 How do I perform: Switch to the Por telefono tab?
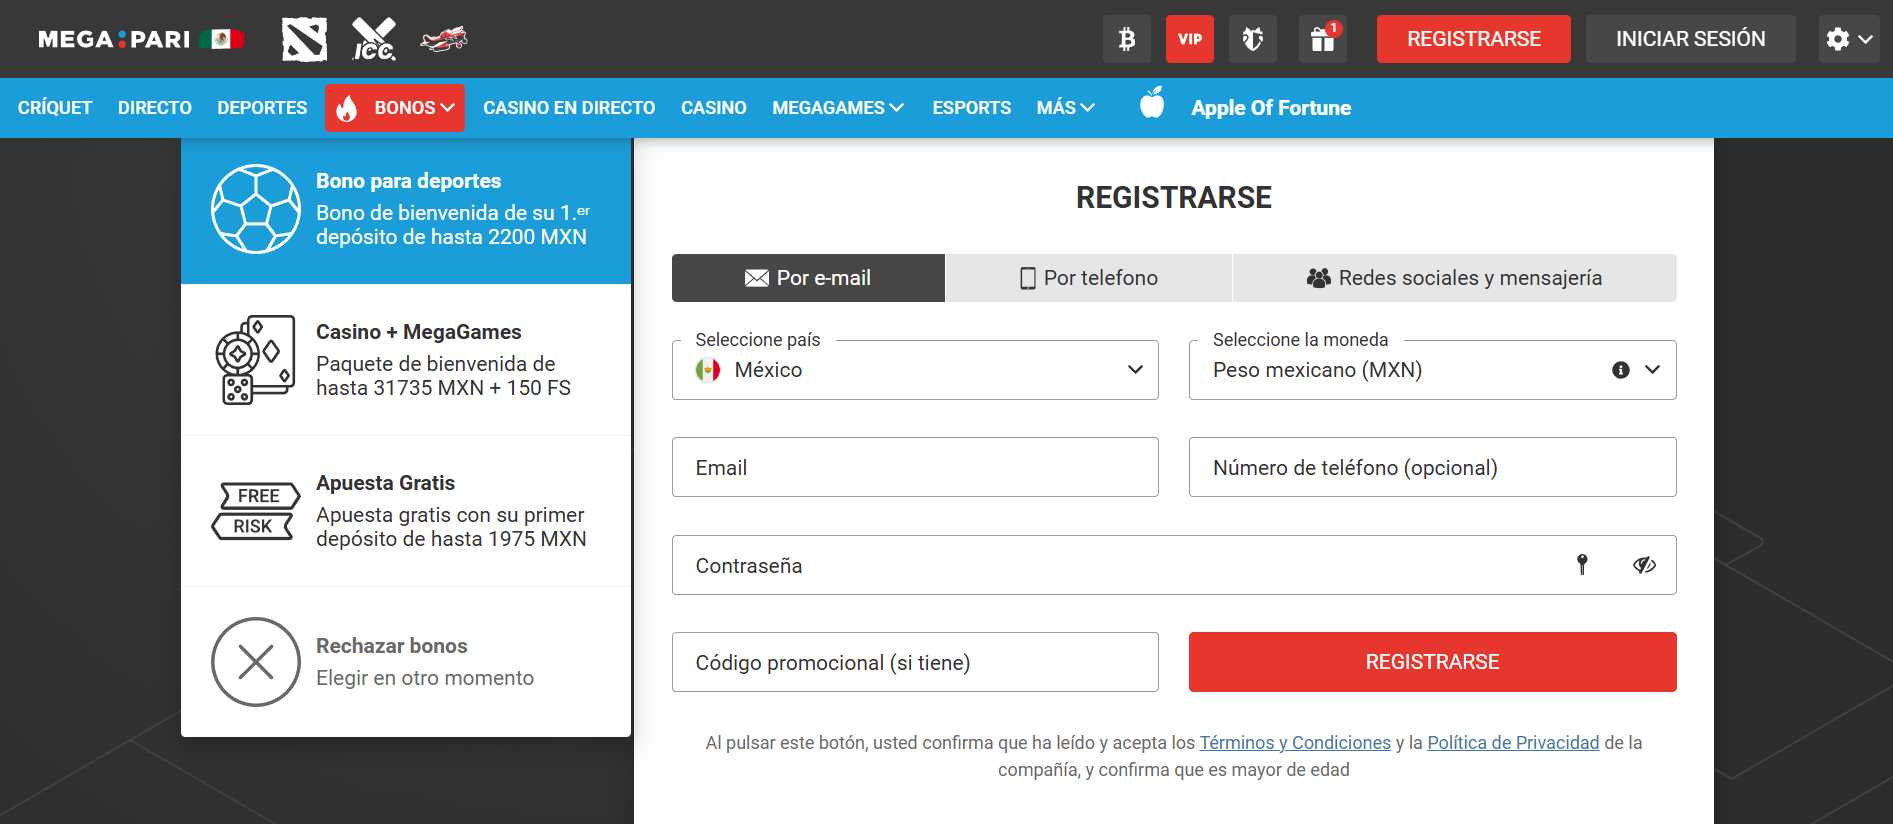coord(1088,278)
